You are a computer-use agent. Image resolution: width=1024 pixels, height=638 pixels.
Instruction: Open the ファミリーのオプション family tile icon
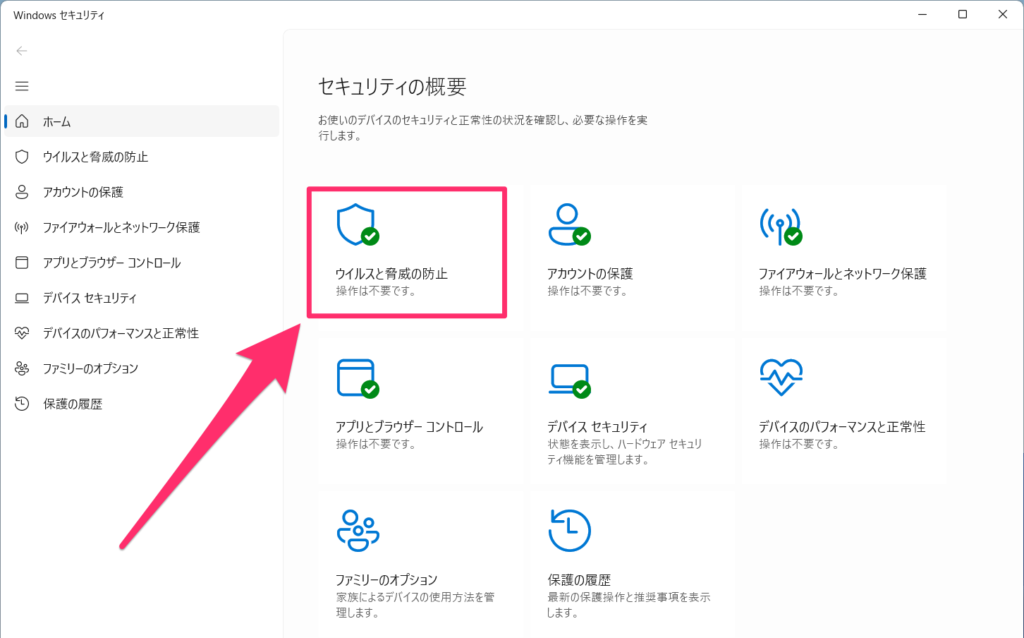click(x=357, y=530)
